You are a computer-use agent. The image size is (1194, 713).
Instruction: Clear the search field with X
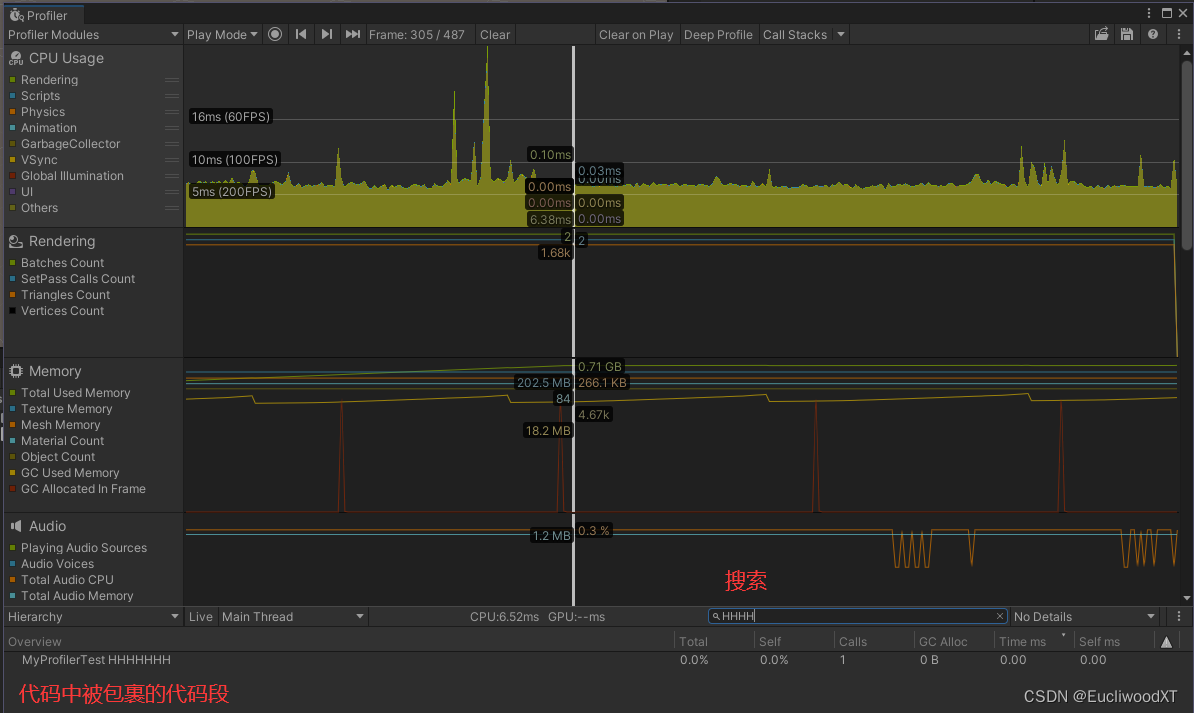[x=1000, y=616]
